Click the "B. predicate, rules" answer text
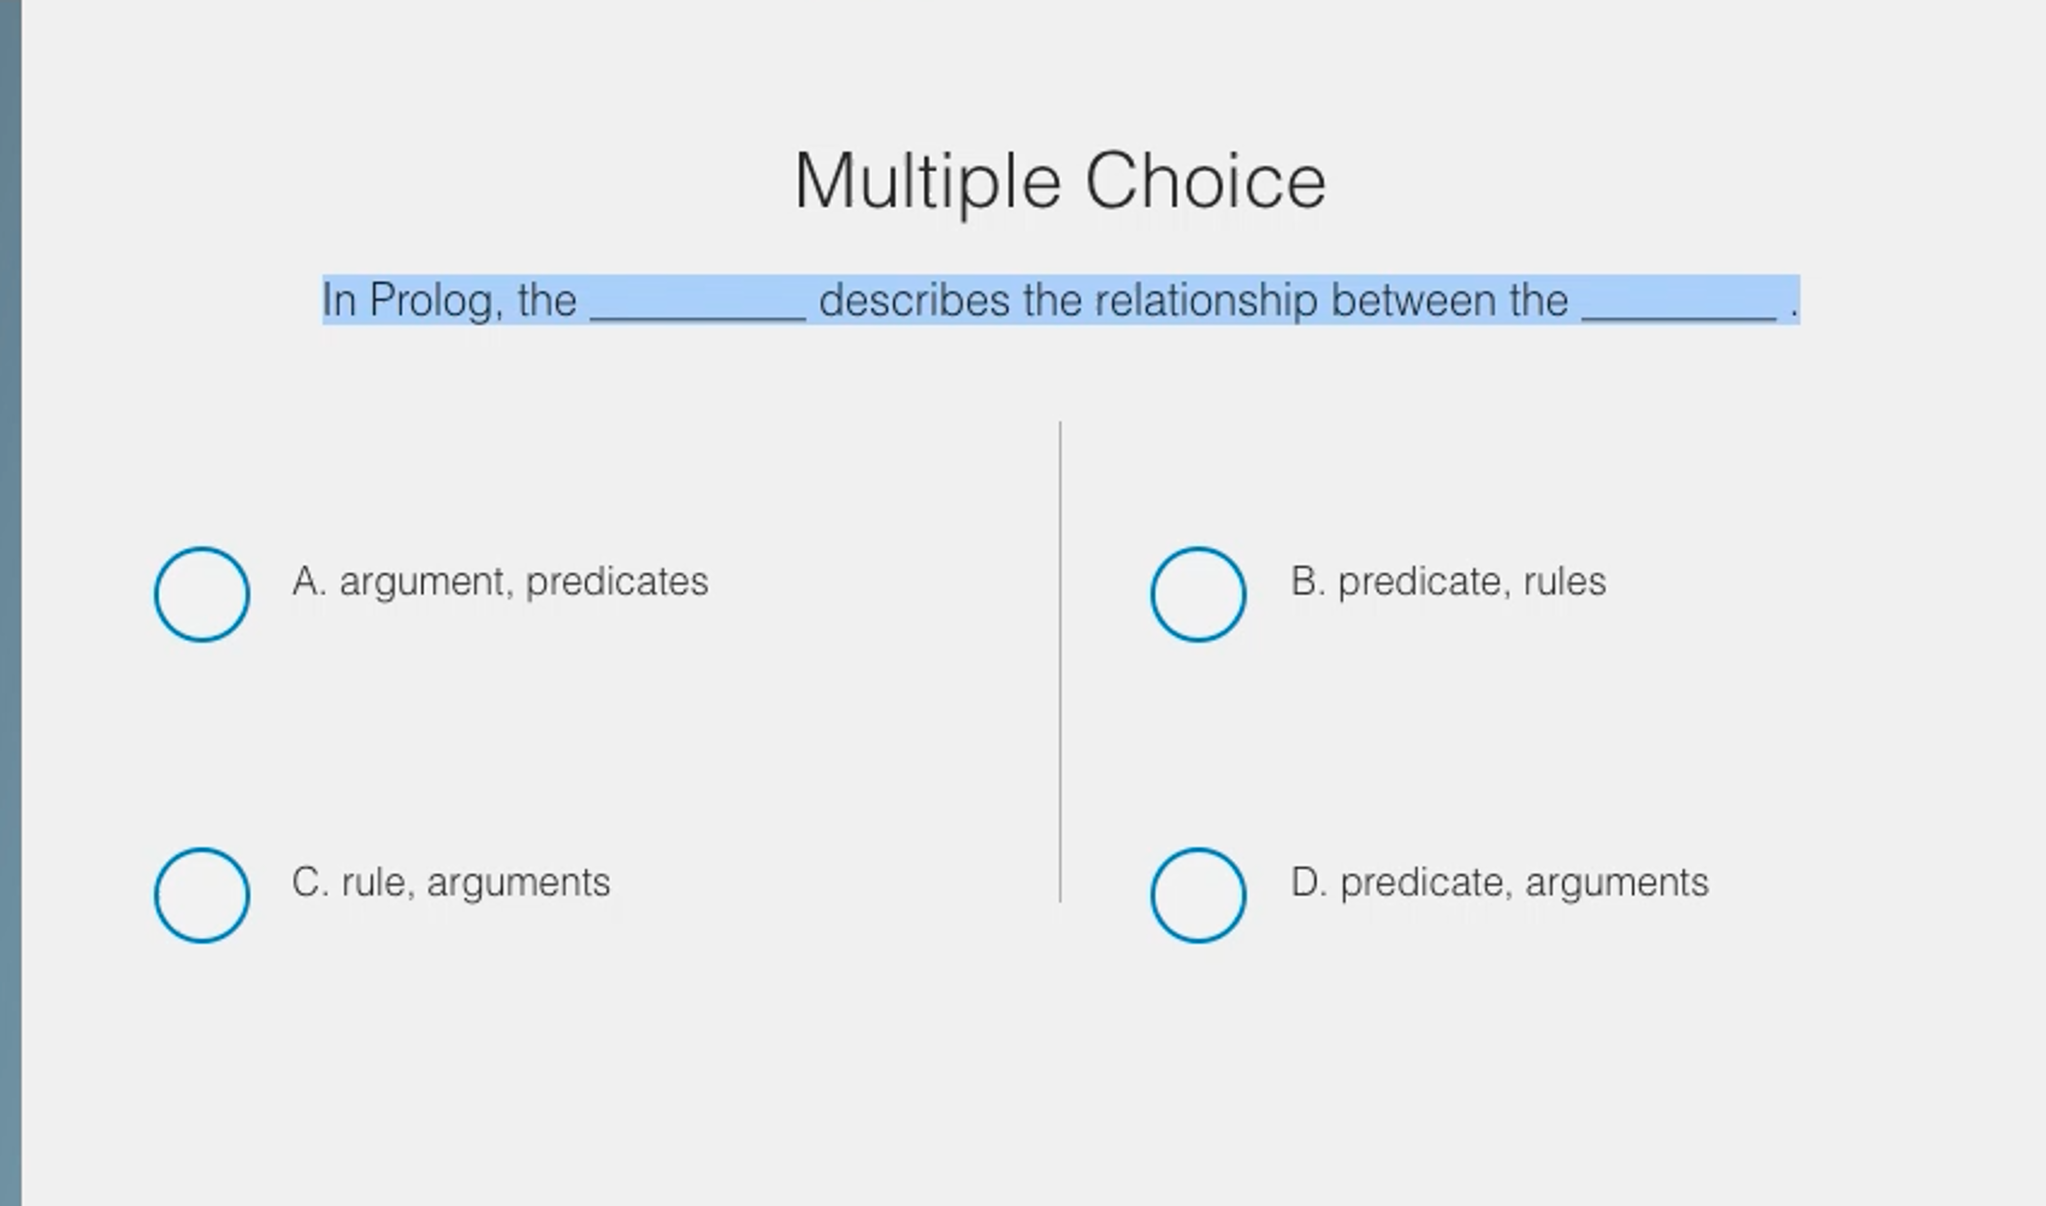The height and width of the screenshot is (1206, 2046). (1448, 582)
